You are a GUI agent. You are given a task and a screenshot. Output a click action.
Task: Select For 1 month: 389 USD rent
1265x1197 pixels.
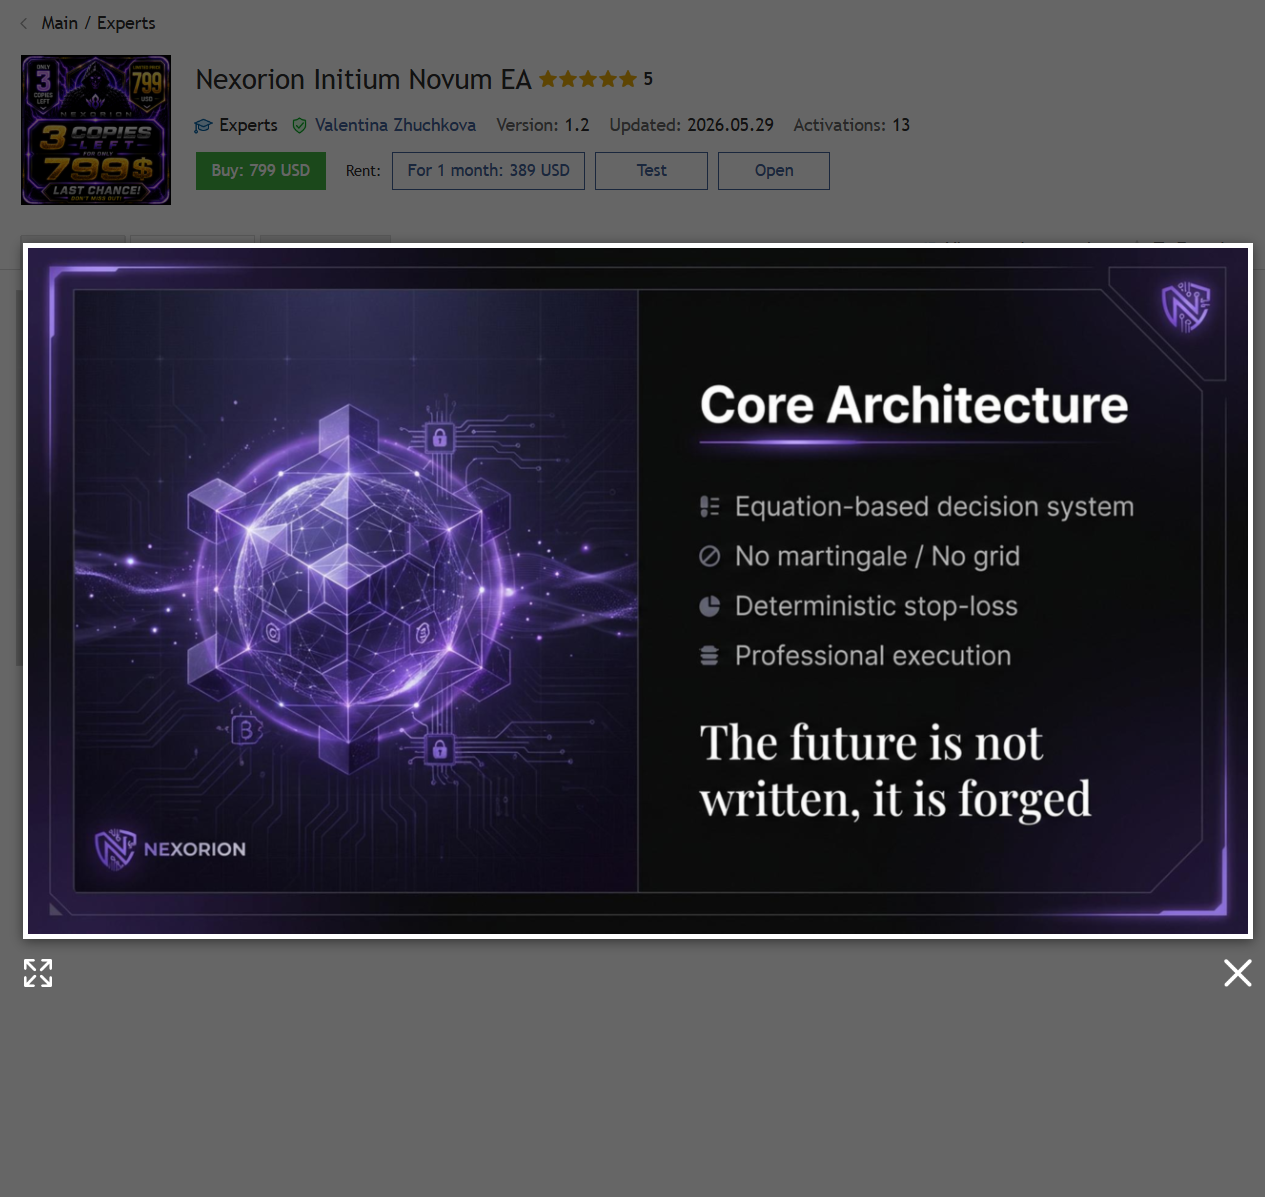[x=488, y=171]
